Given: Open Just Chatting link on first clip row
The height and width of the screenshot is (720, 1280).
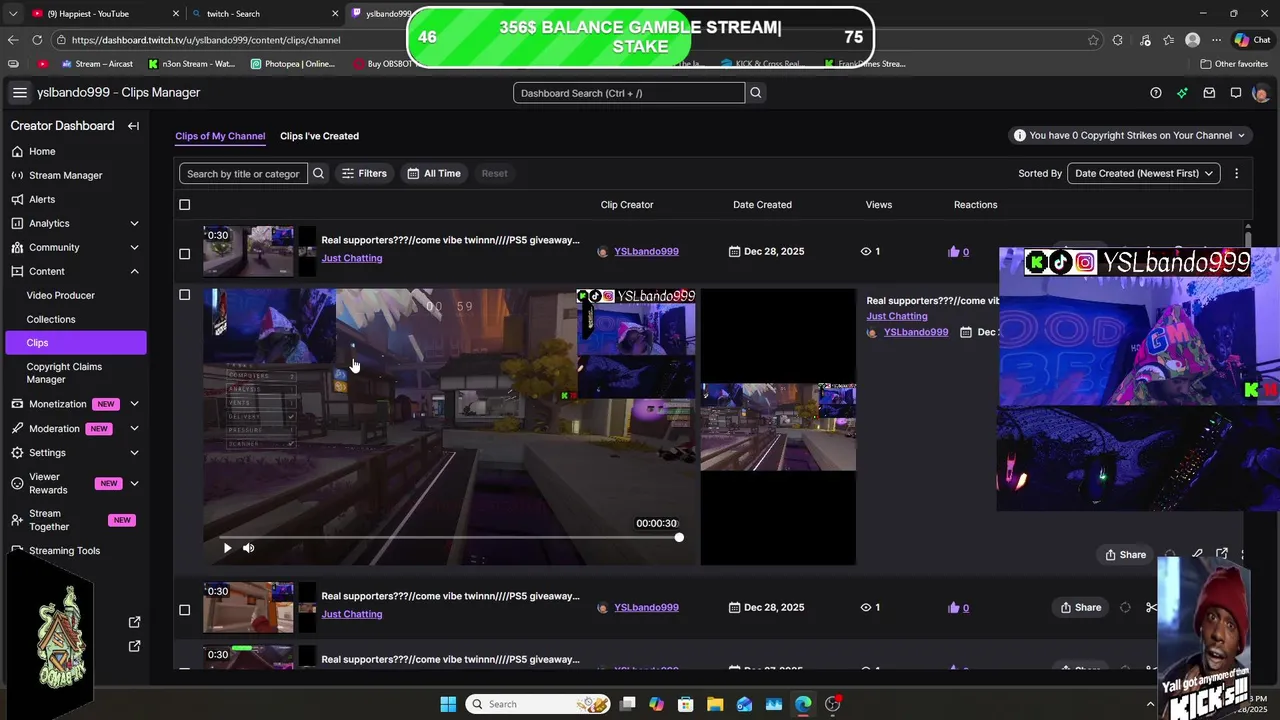Looking at the screenshot, I should pyautogui.click(x=352, y=258).
